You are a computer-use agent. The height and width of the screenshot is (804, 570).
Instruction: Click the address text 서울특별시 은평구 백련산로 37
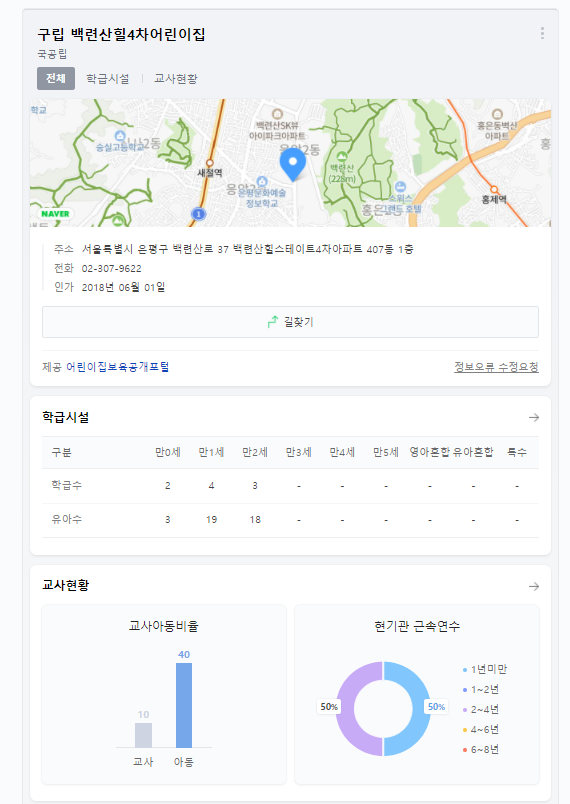tap(155, 249)
